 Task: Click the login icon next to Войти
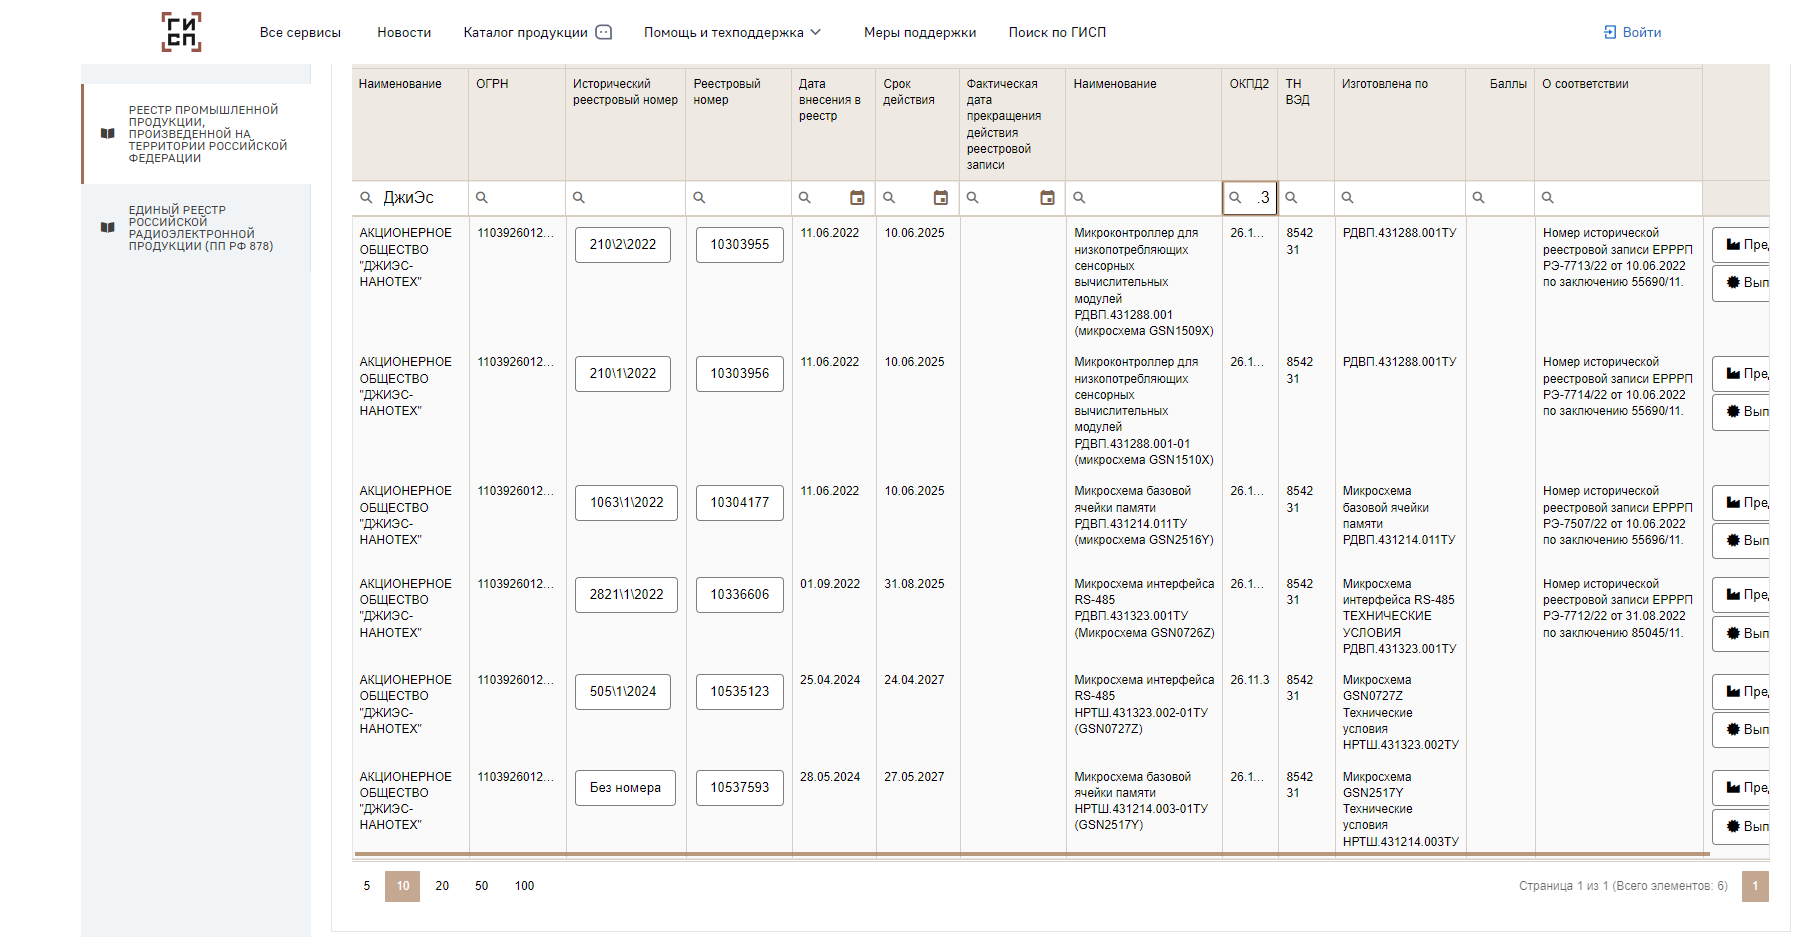(1610, 32)
